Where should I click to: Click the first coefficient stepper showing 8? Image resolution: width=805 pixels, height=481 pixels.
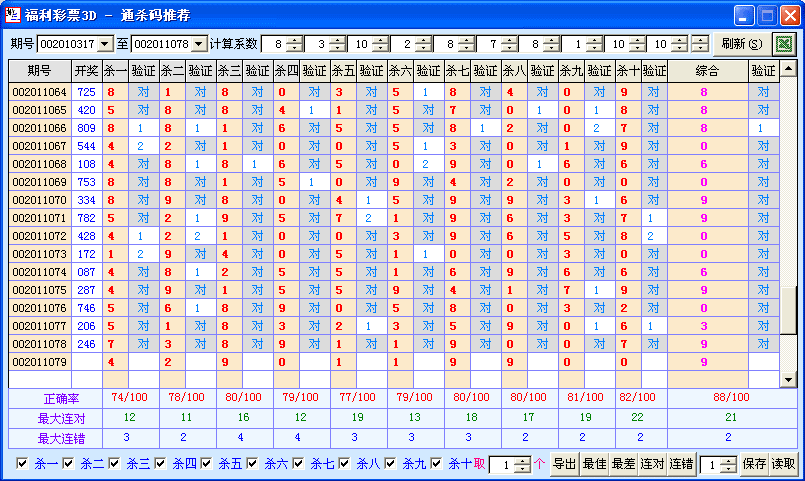tap(294, 44)
